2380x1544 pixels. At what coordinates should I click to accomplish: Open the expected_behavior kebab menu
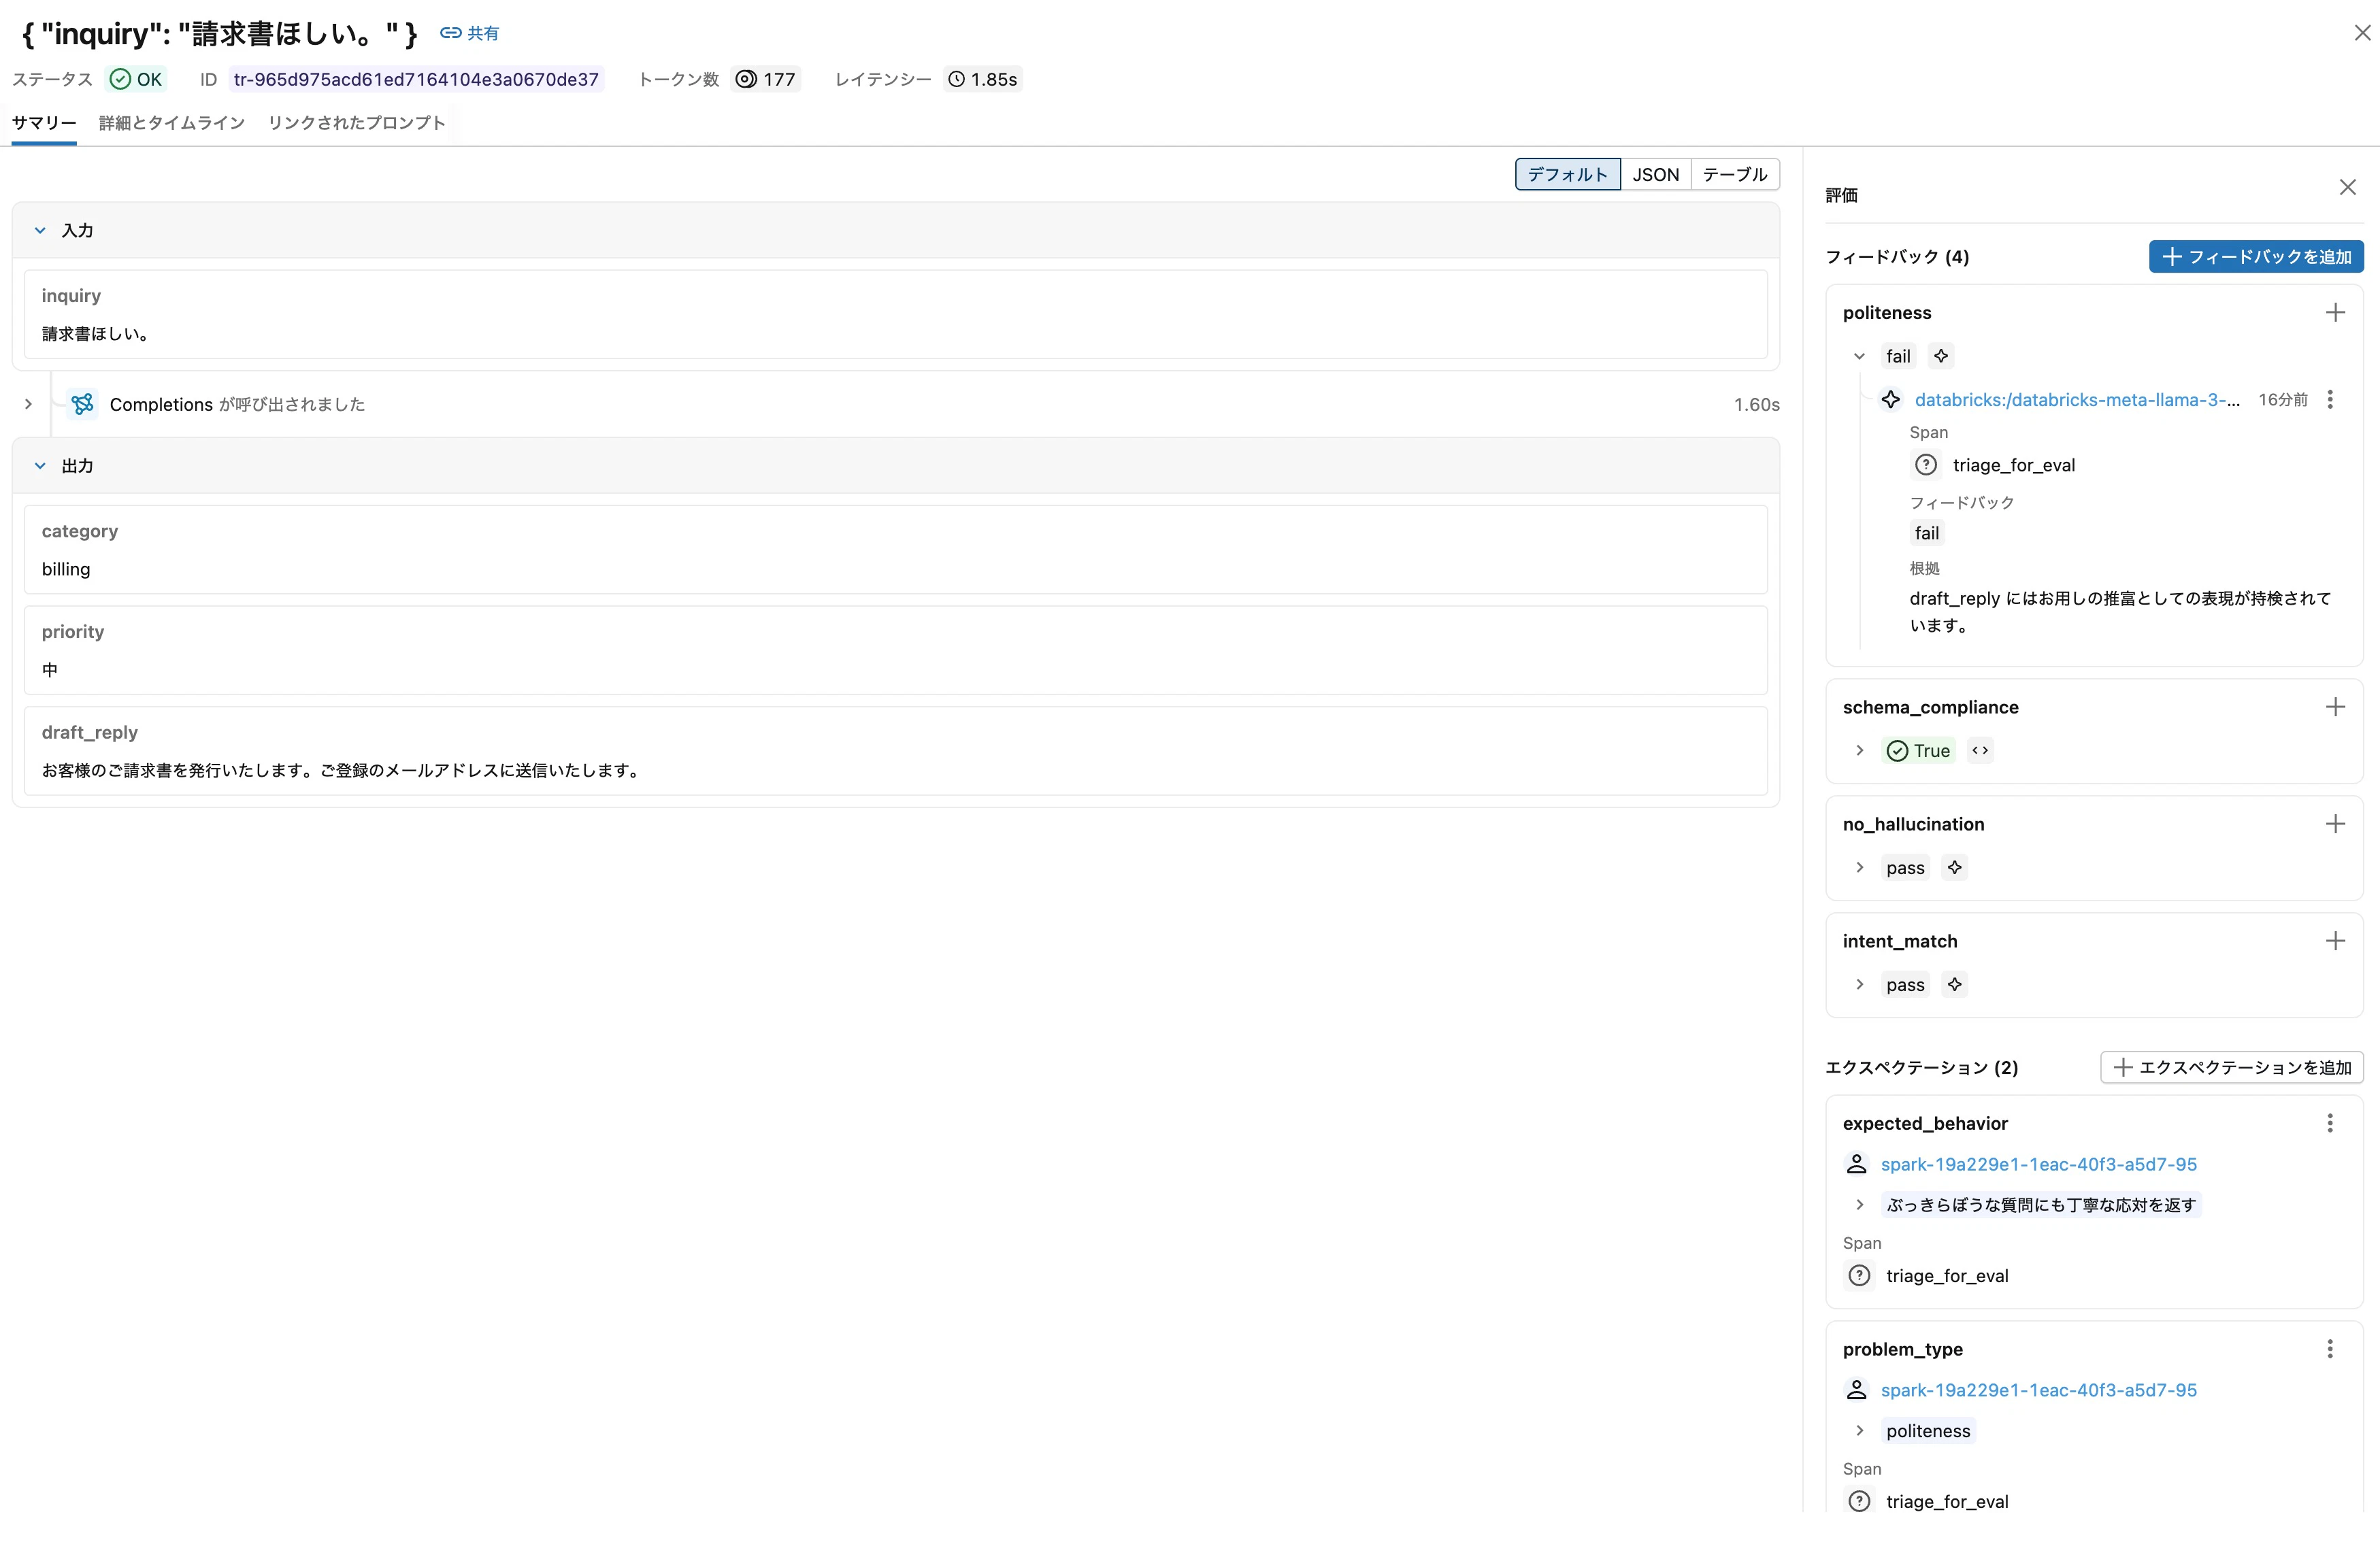point(2331,1123)
